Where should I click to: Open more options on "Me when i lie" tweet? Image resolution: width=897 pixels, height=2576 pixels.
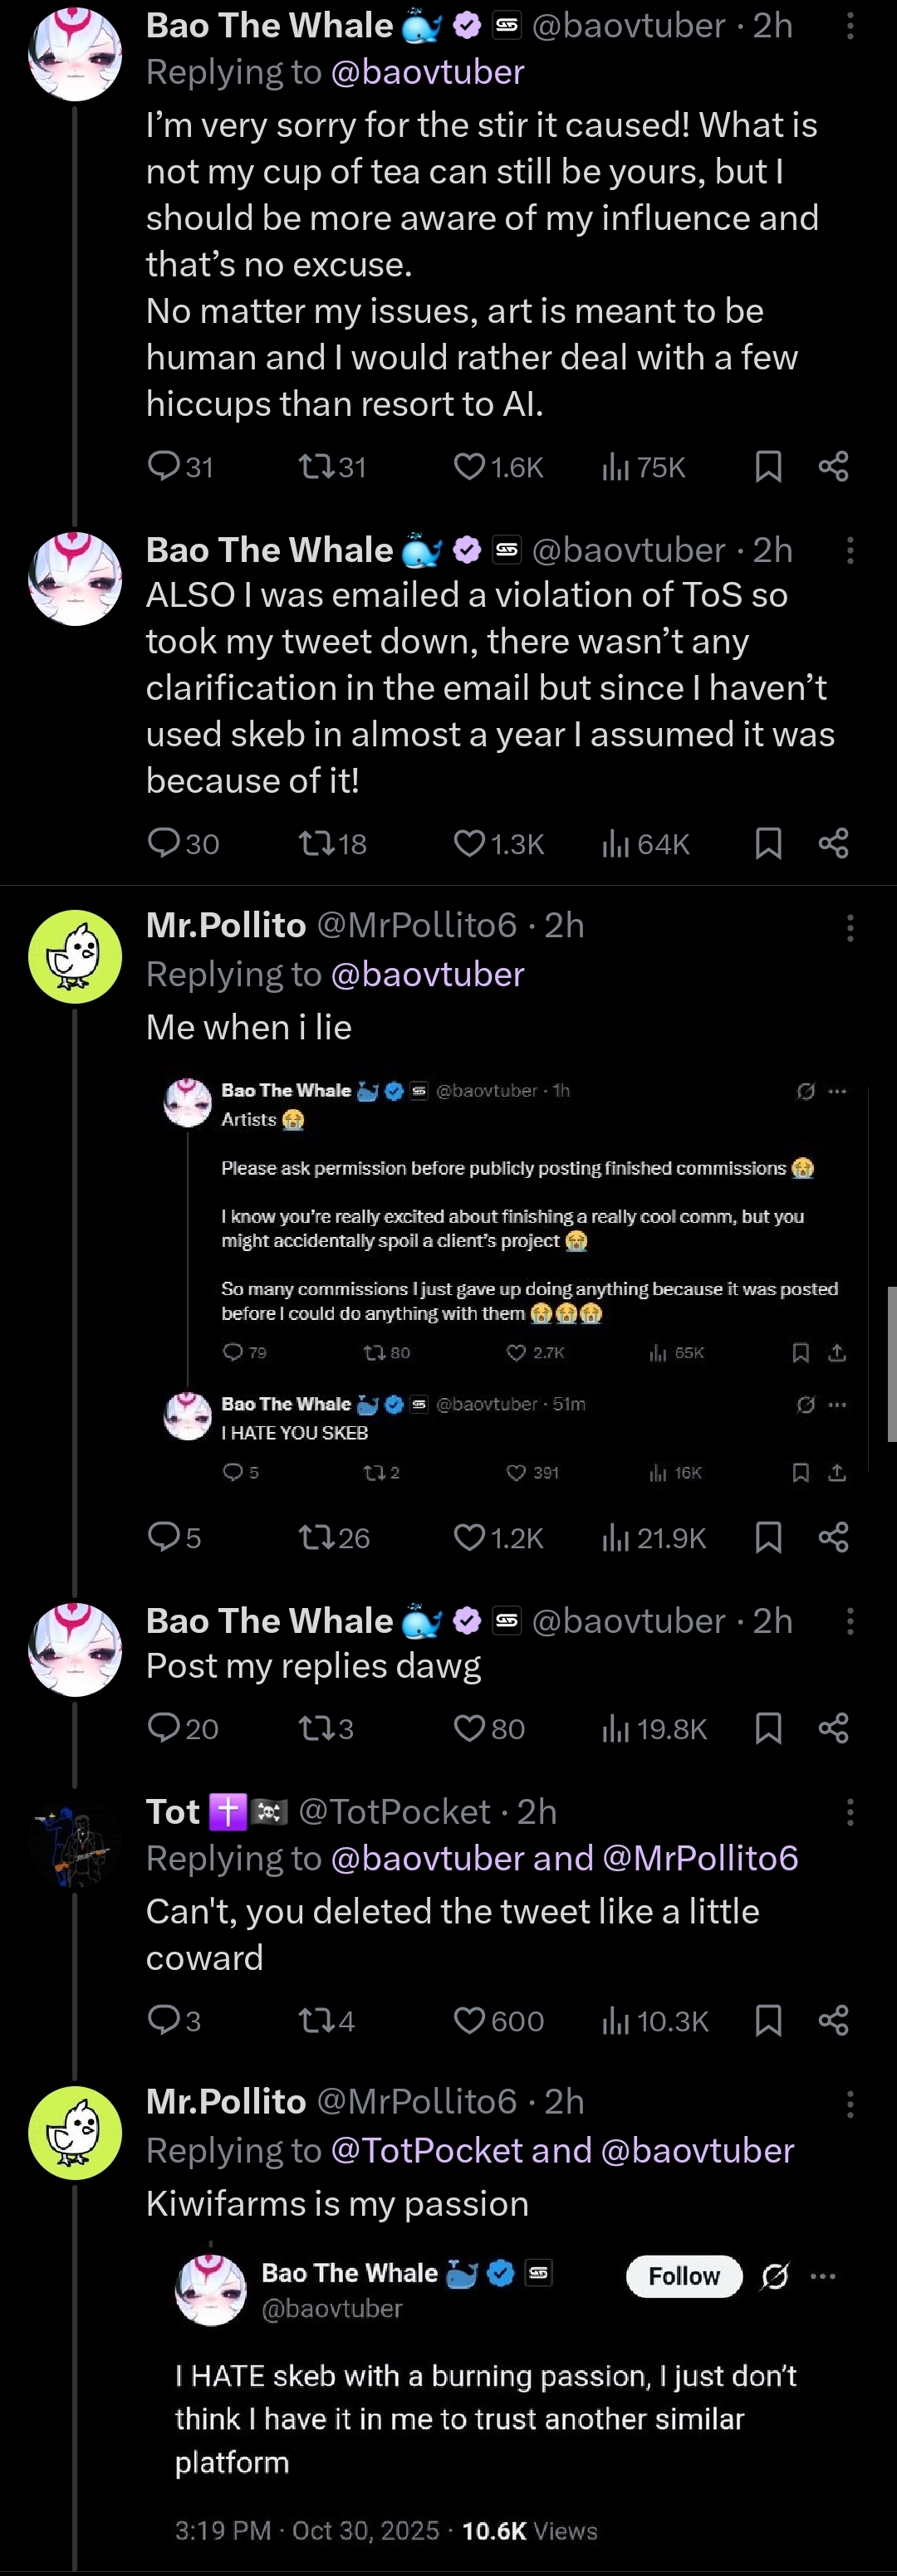tap(850, 927)
